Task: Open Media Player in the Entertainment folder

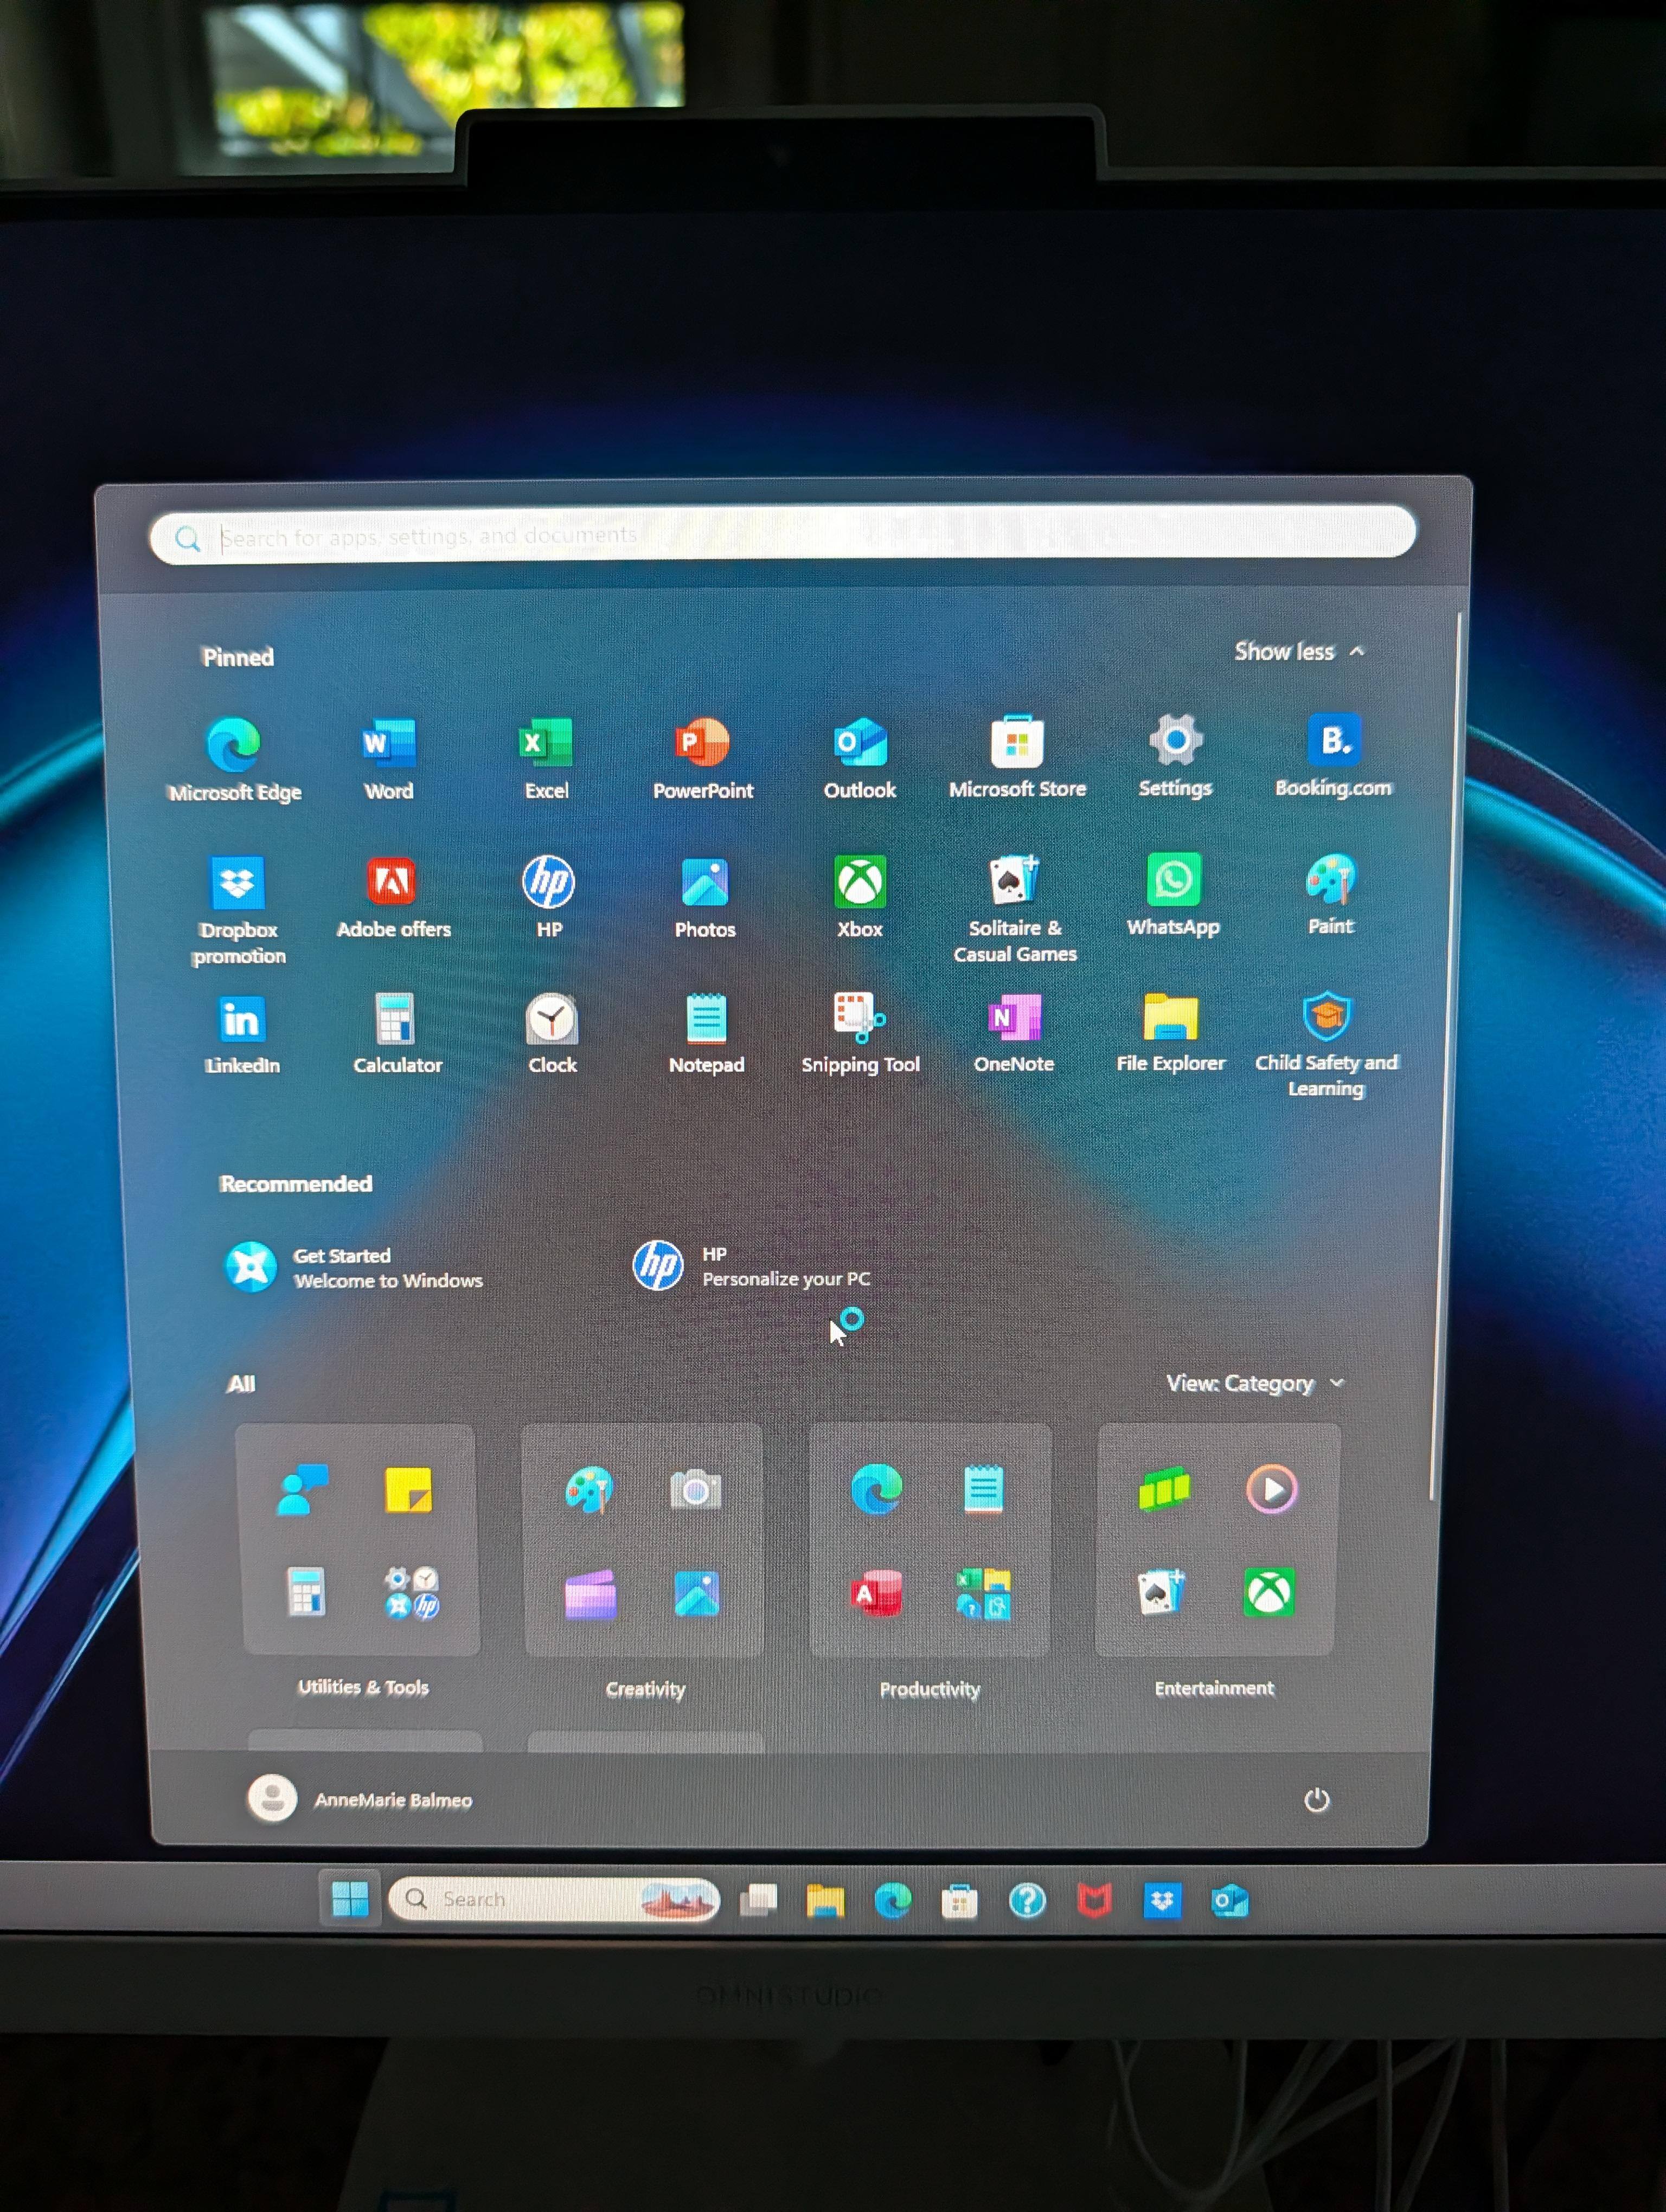Action: pyautogui.click(x=1271, y=1489)
